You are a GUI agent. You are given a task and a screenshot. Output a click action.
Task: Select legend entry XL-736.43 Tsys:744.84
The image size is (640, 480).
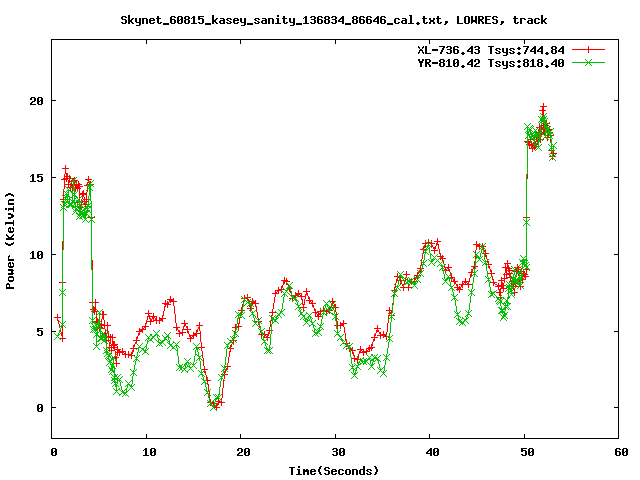coord(491,50)
